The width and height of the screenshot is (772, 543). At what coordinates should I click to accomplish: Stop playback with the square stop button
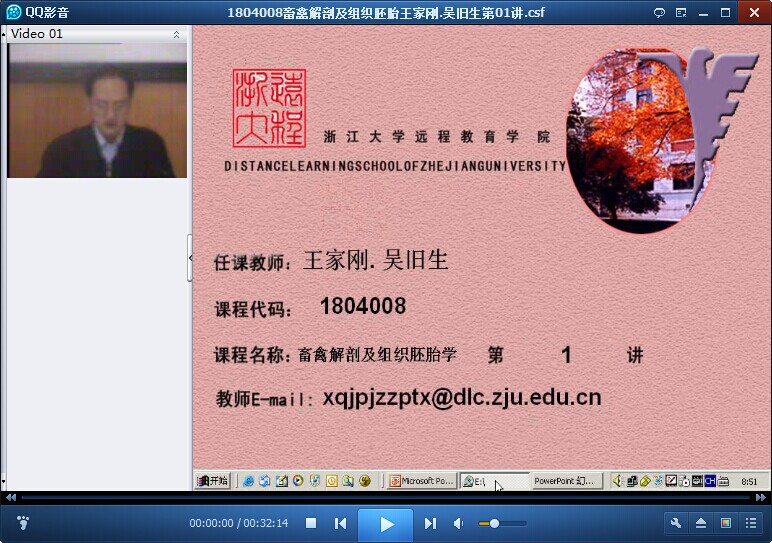coord(311,523)
